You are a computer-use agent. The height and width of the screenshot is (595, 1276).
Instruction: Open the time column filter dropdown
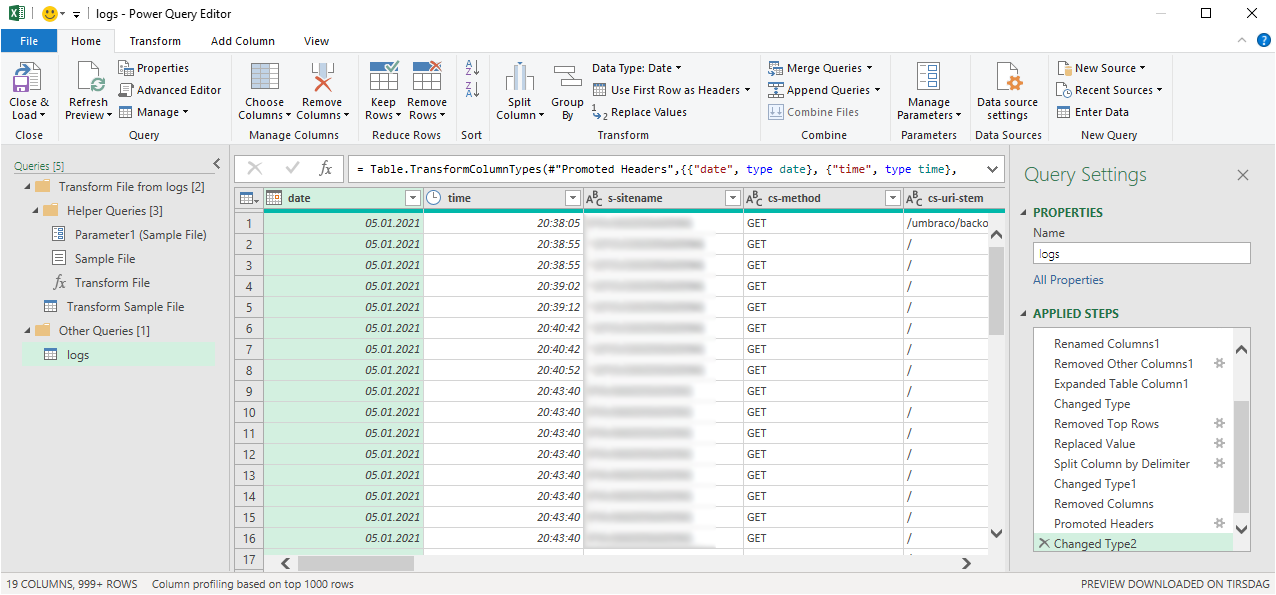[x=573, y=198]
